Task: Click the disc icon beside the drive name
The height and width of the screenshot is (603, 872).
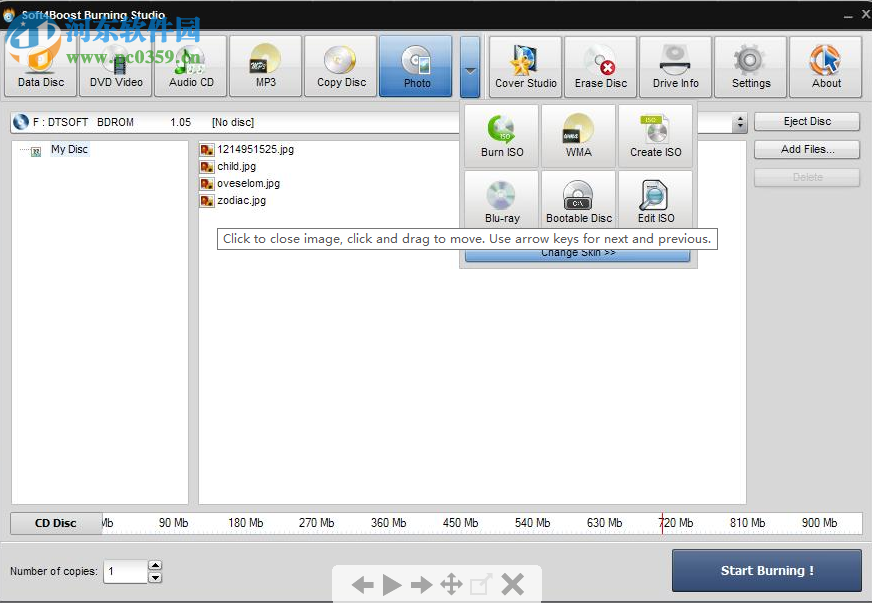Action: (21, 122)
